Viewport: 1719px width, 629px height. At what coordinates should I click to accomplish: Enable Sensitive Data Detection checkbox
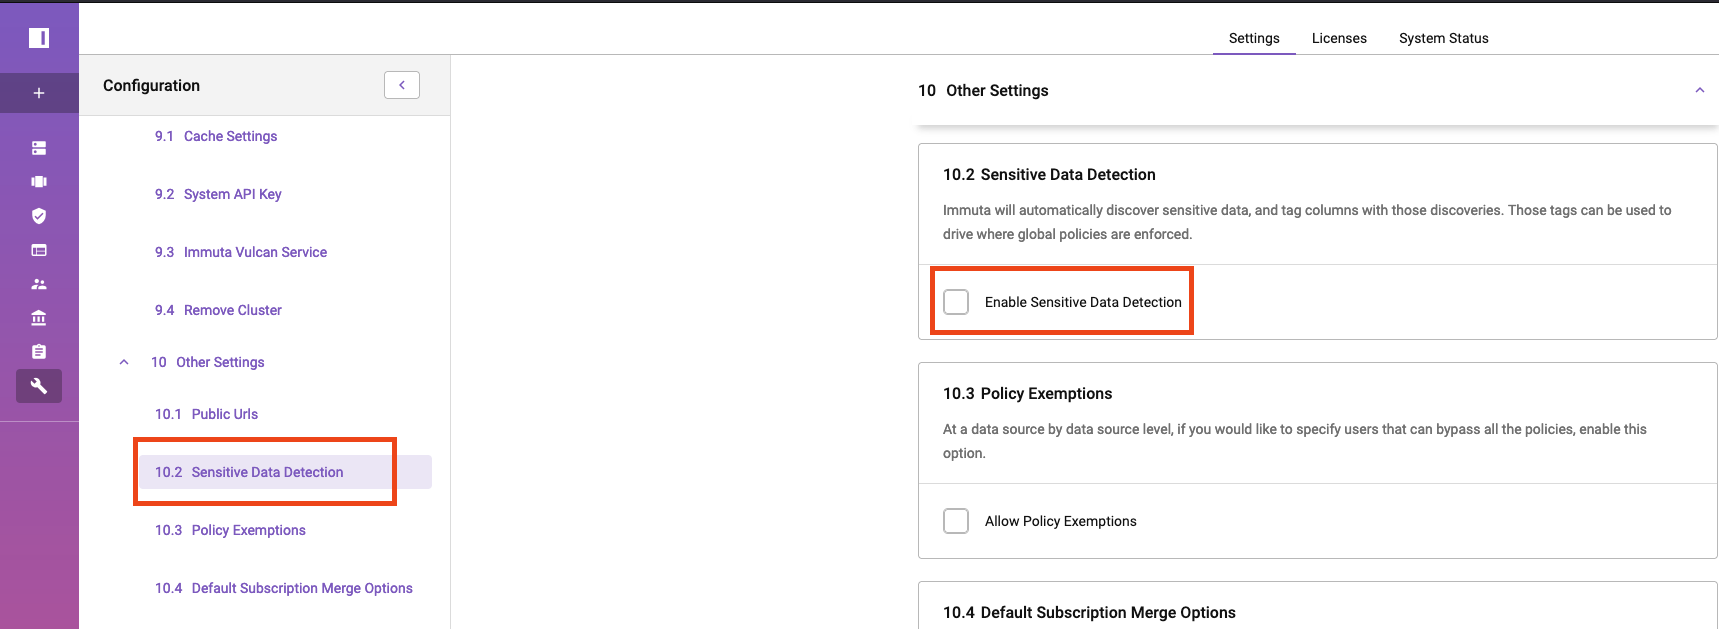point(956,302)
